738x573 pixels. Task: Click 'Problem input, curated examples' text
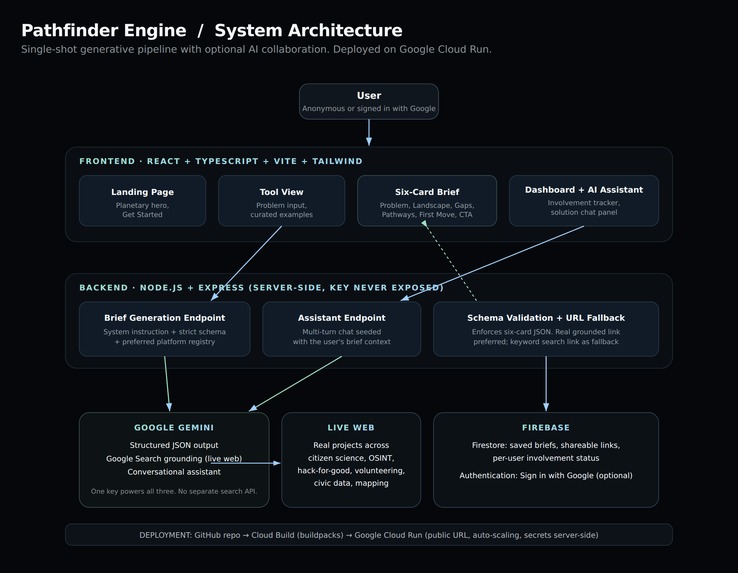[281, 210]
